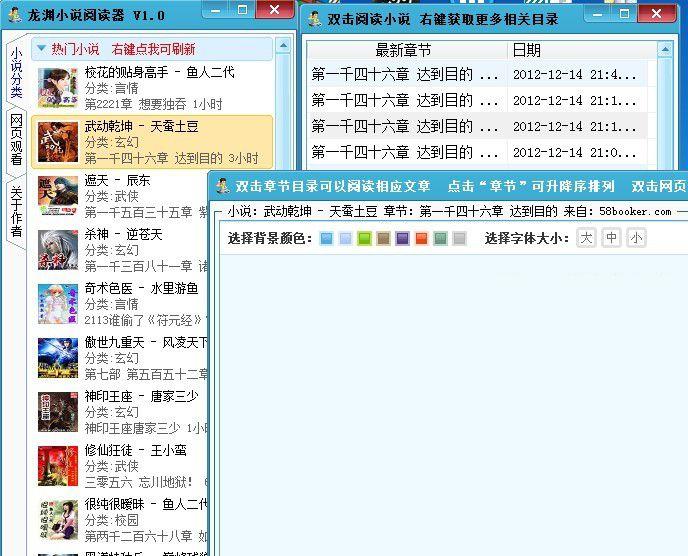Select novel title 修仙狂徒 - 王小蛮
Screen dimensions: 688x556
(x=135, y=450)
